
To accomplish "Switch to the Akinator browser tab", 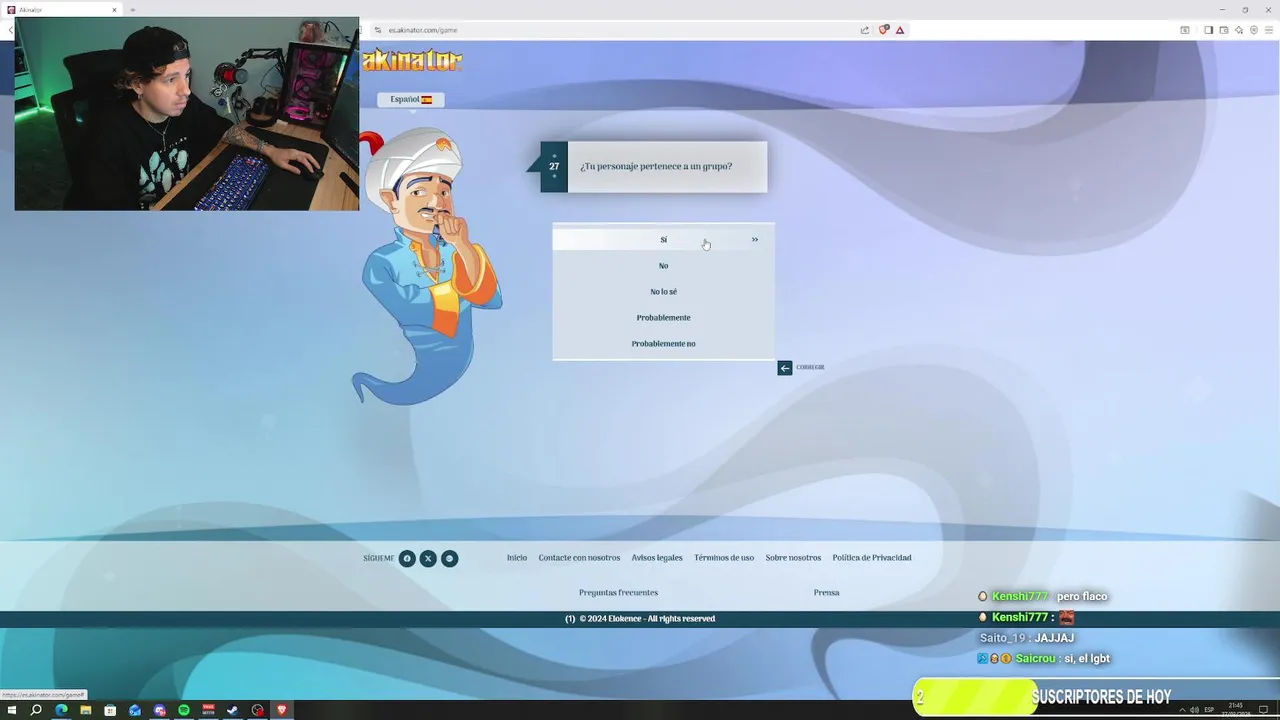I will (x=62, y=10).
